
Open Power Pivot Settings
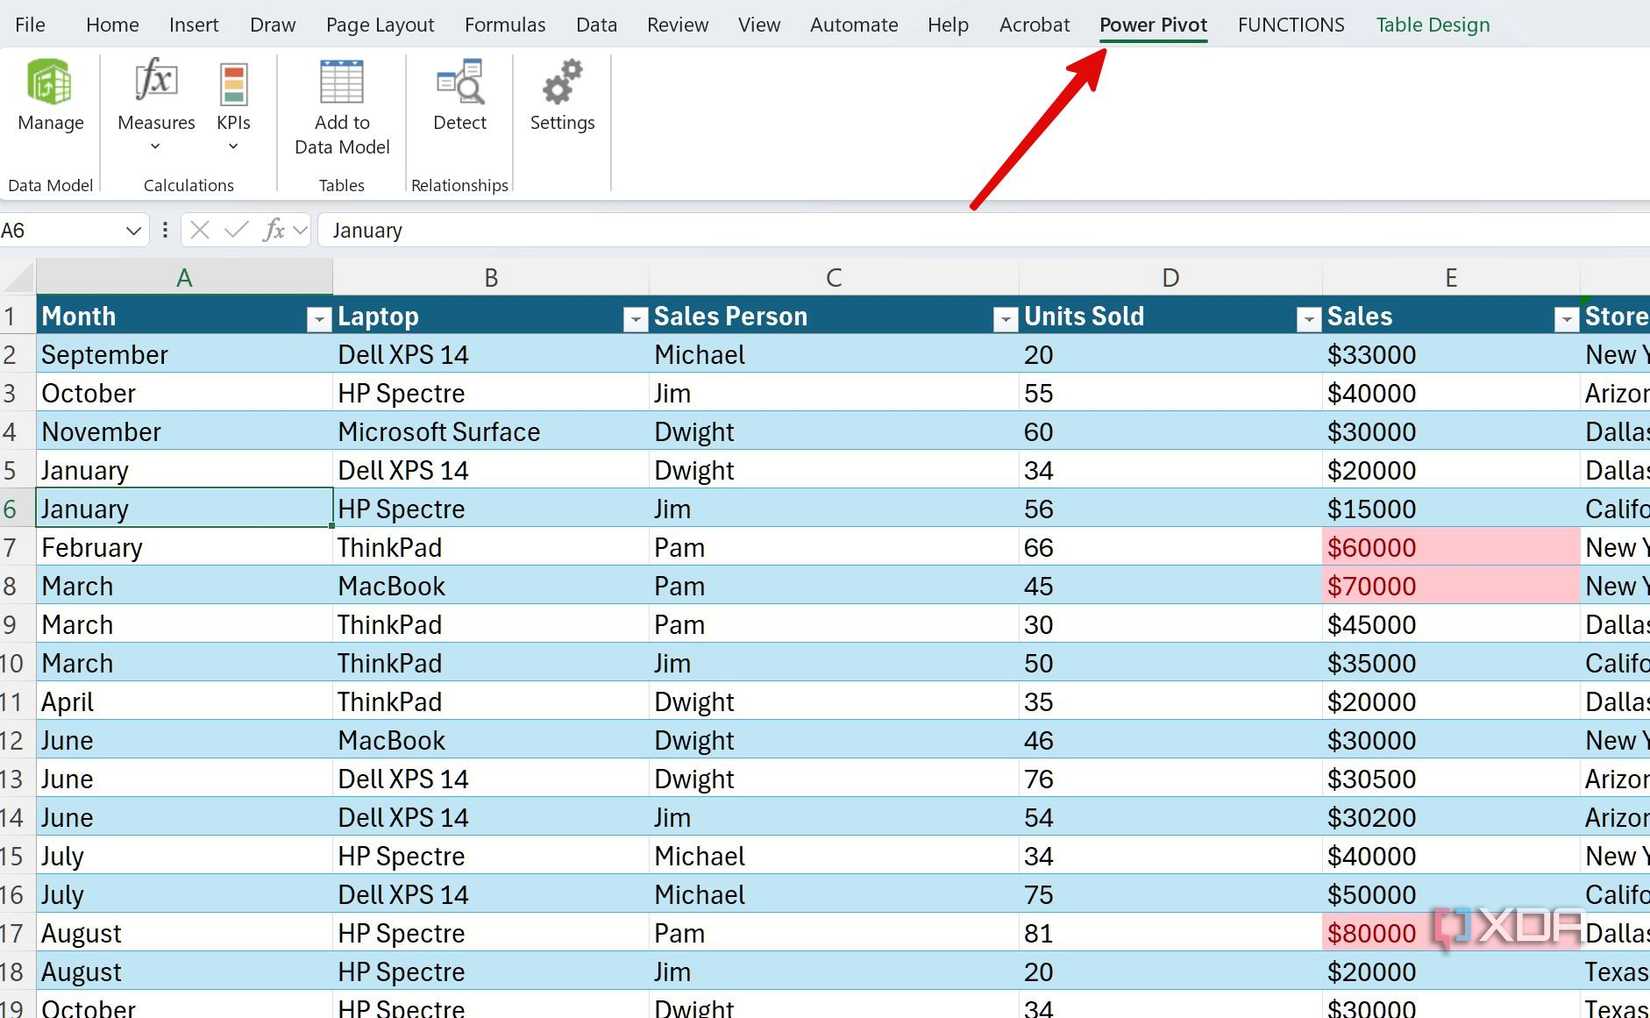click(x=562, y=95)
